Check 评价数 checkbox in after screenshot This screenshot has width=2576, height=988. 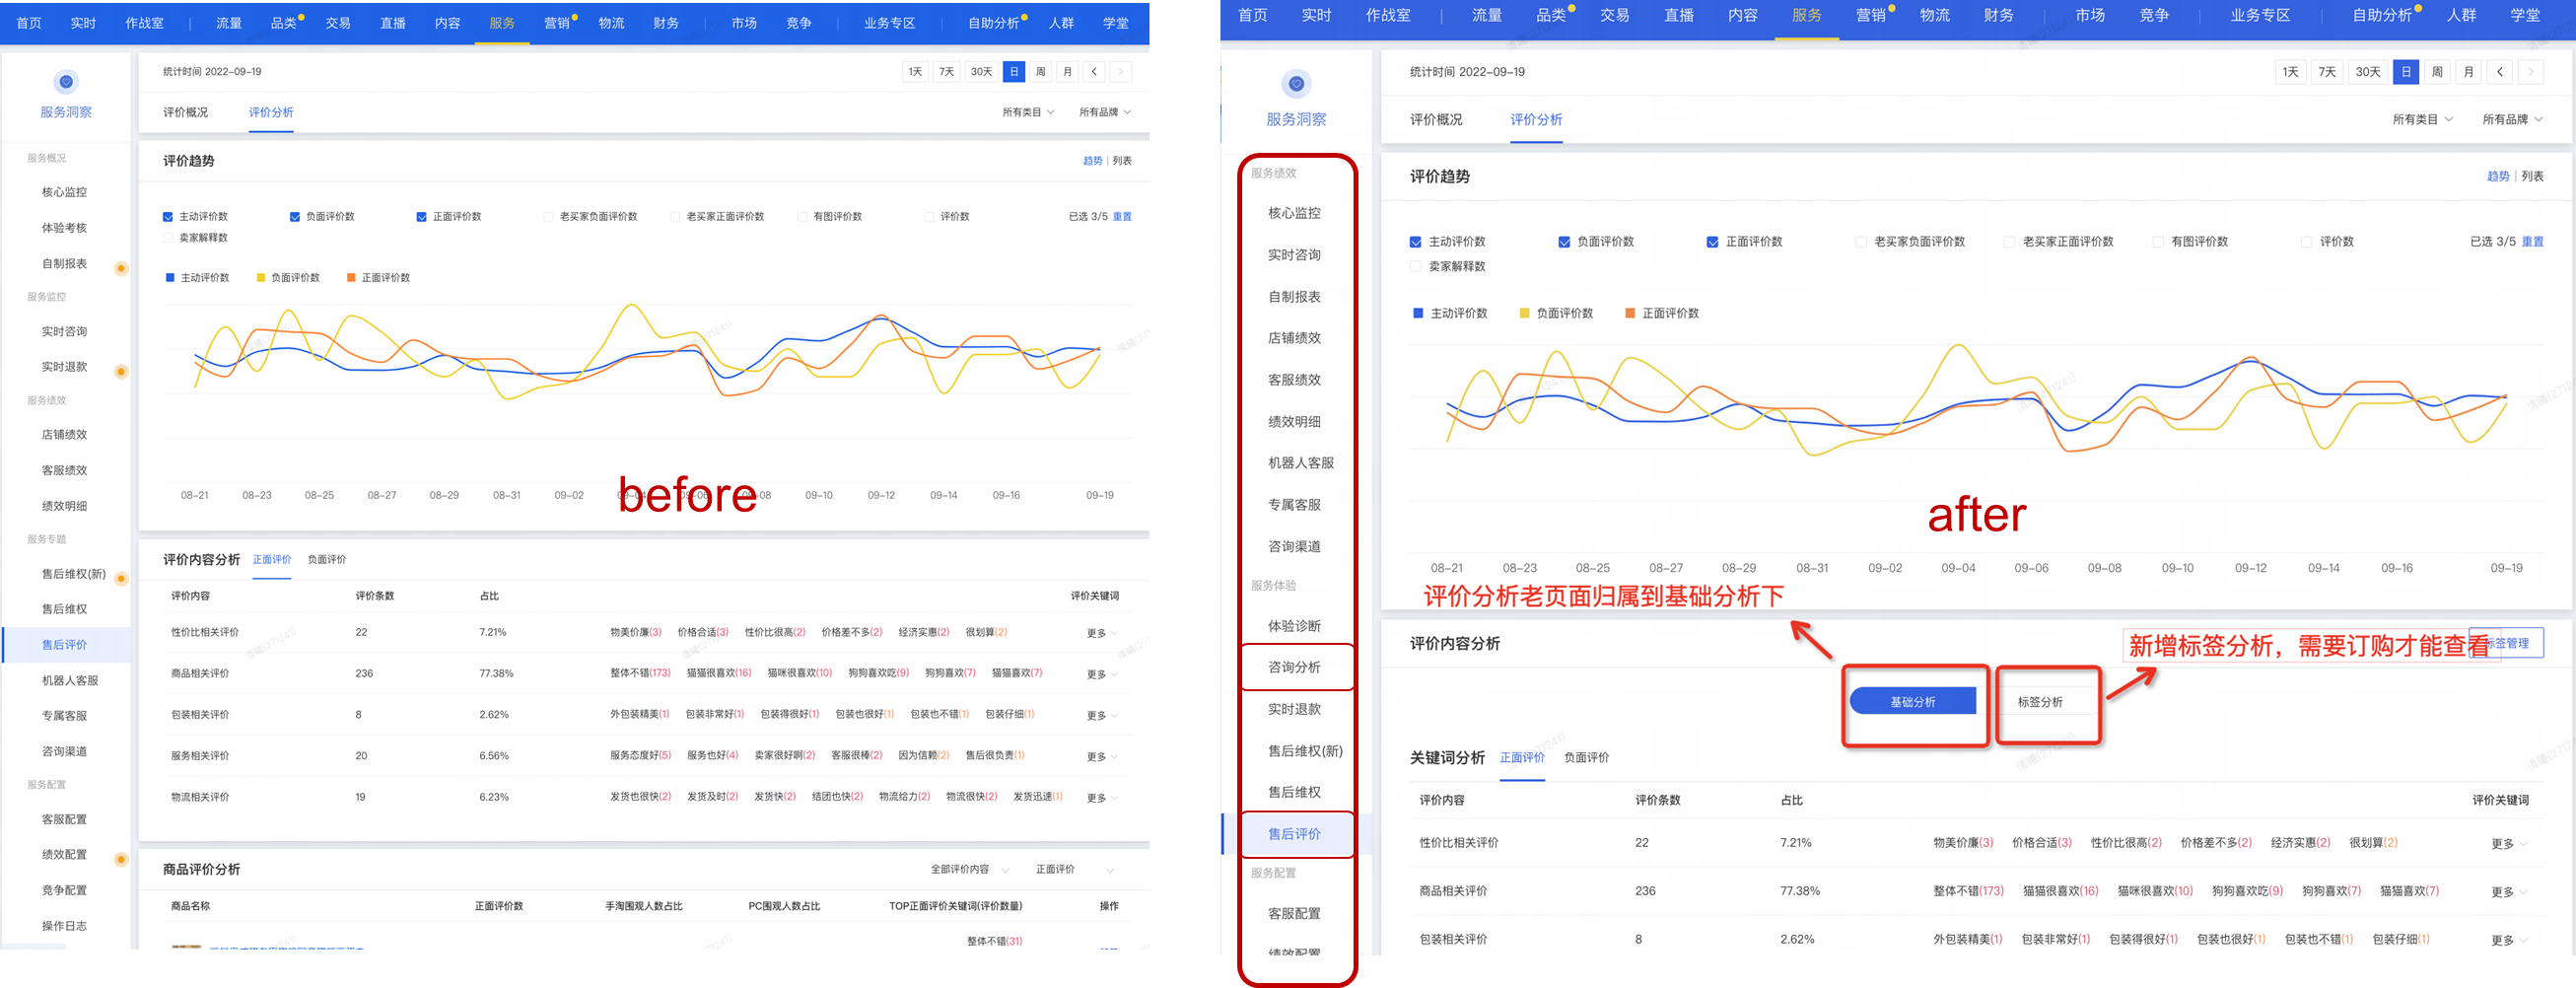pyautogui.click(x=2306, y=242)
